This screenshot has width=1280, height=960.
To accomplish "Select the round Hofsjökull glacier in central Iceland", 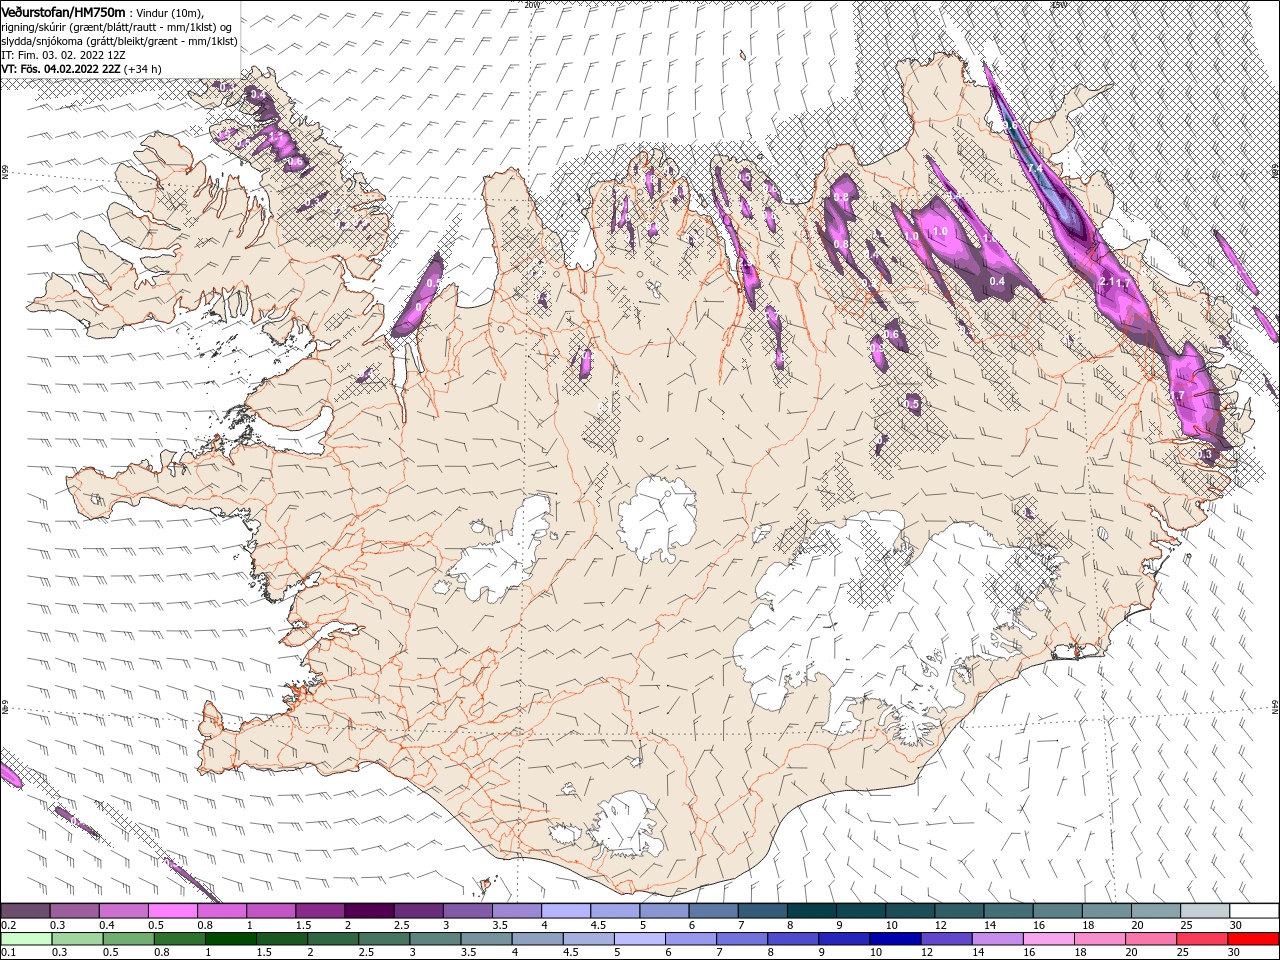I will pyautogui.click(x=657, y=519).
